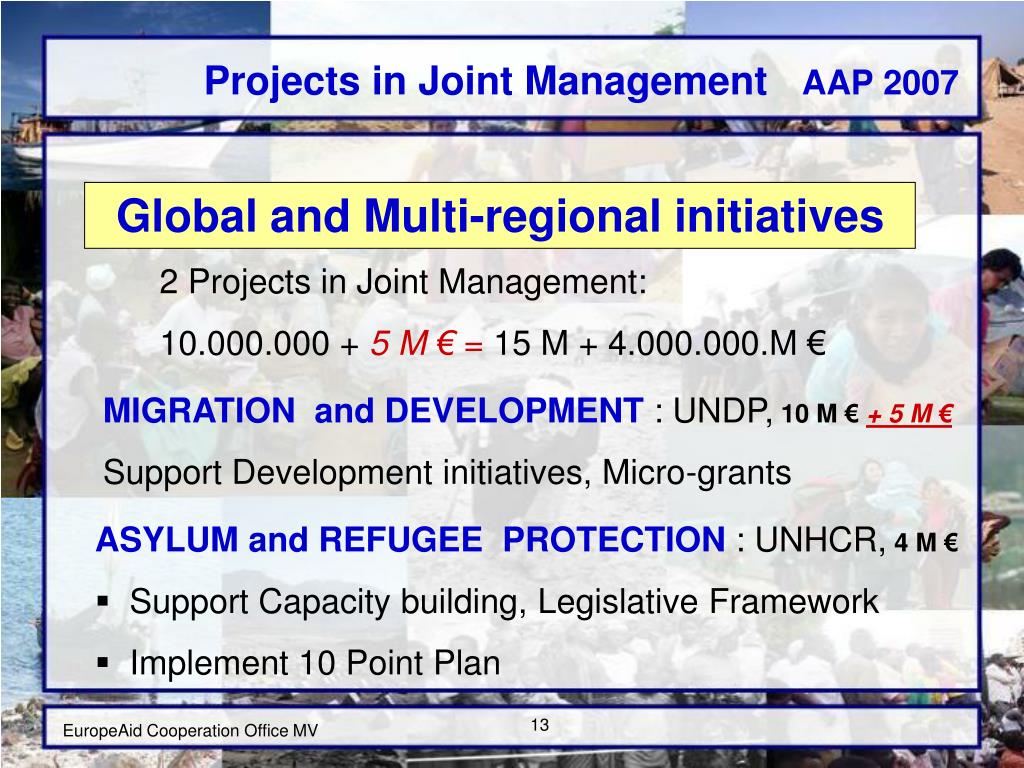
Task: Select the 'ASYLUM and REFUGEE PROTECTION' heading
Action: click(x=410, y=540)
